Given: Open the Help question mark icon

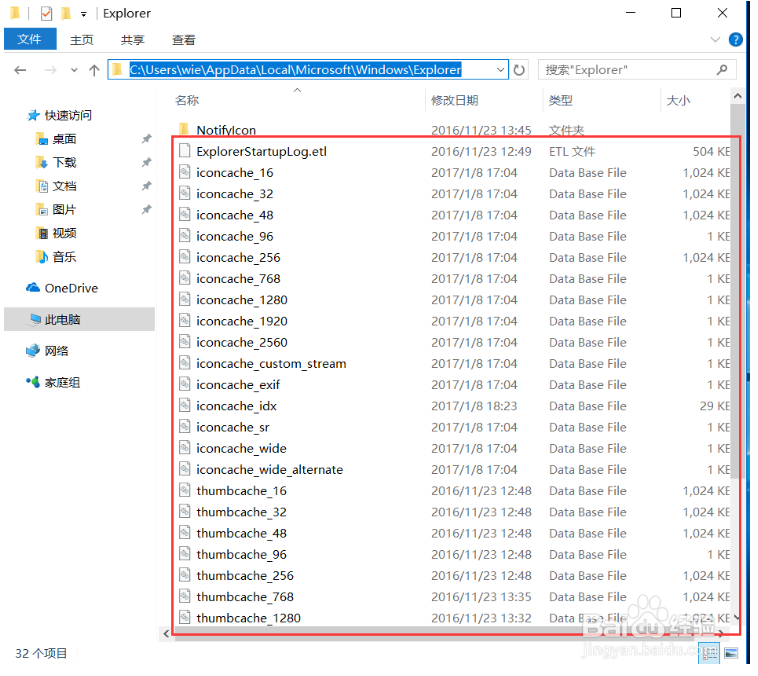Looking at the screenshot, I should pos(735,40).
